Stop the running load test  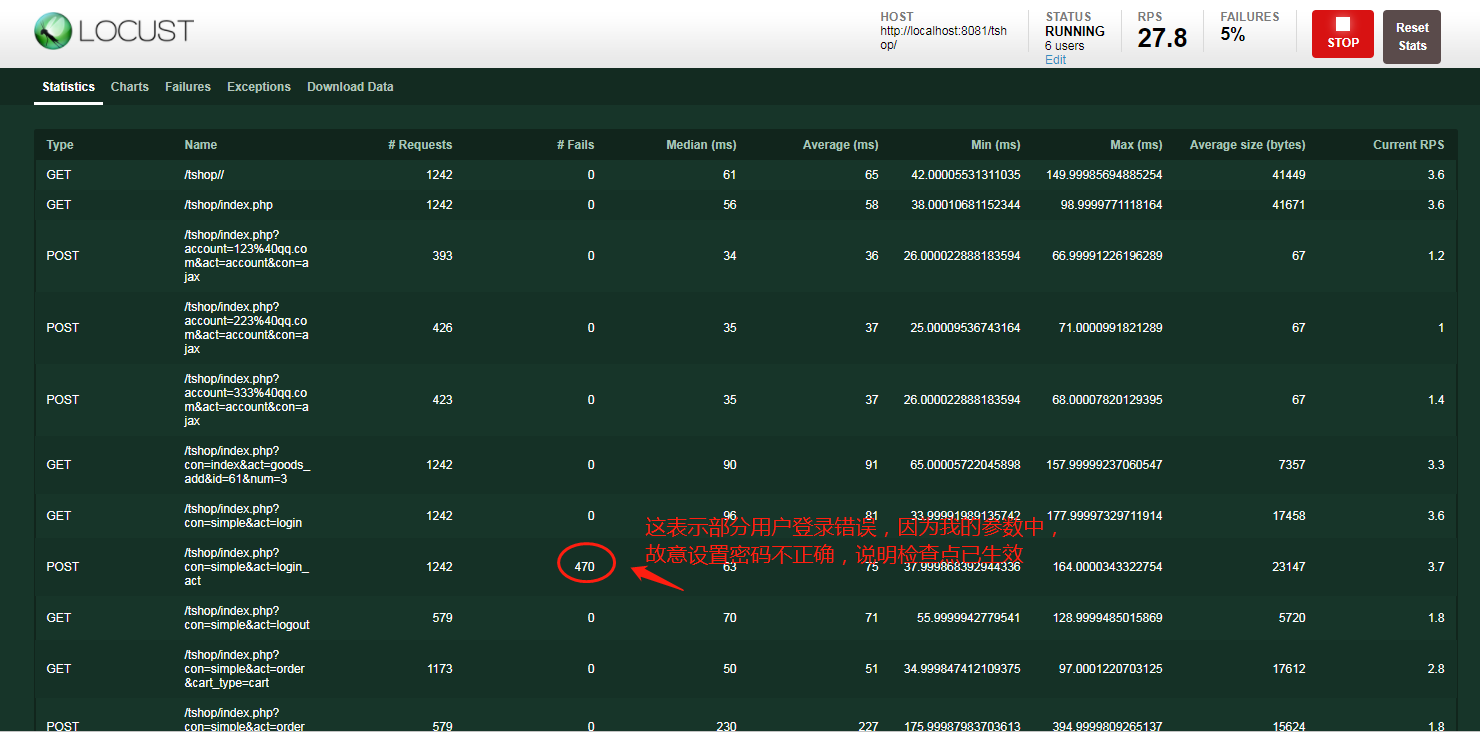click(1342, 33)
